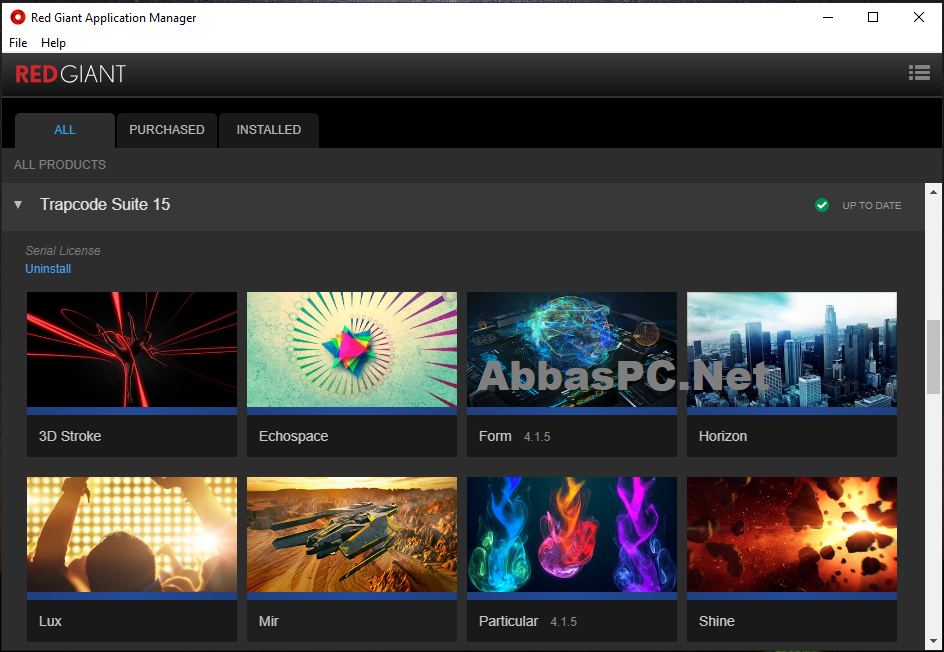Select the 3D Stroke thumbnail
Viewport: 944px width, 652px height.
[132, 350]
